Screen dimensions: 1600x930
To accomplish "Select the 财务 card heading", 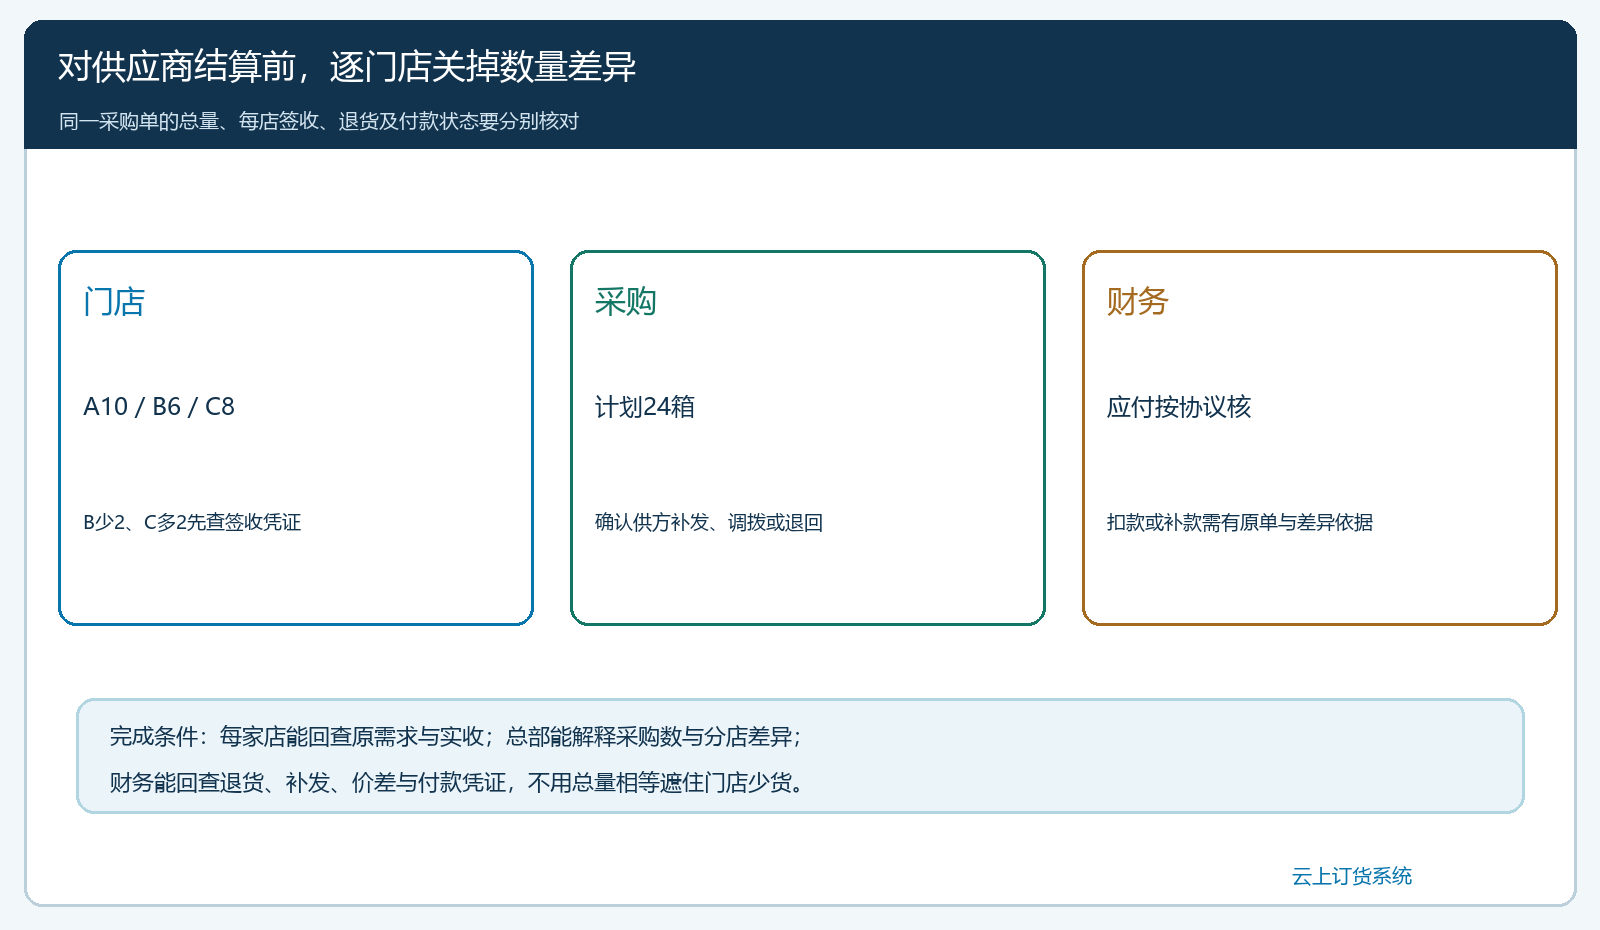I will 1138,301.
